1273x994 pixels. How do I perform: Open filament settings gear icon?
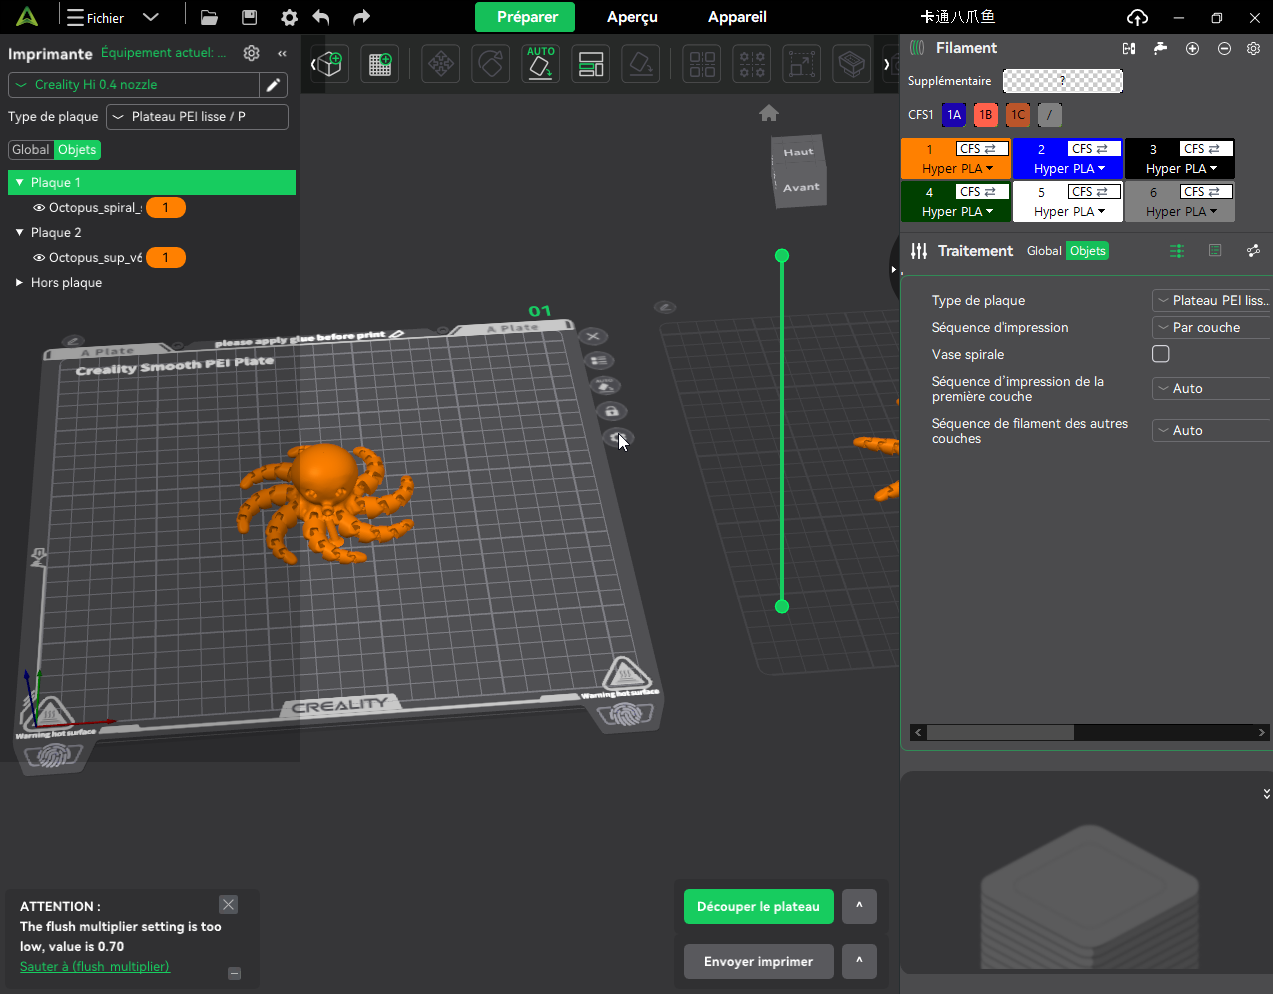click(1253, 48)
